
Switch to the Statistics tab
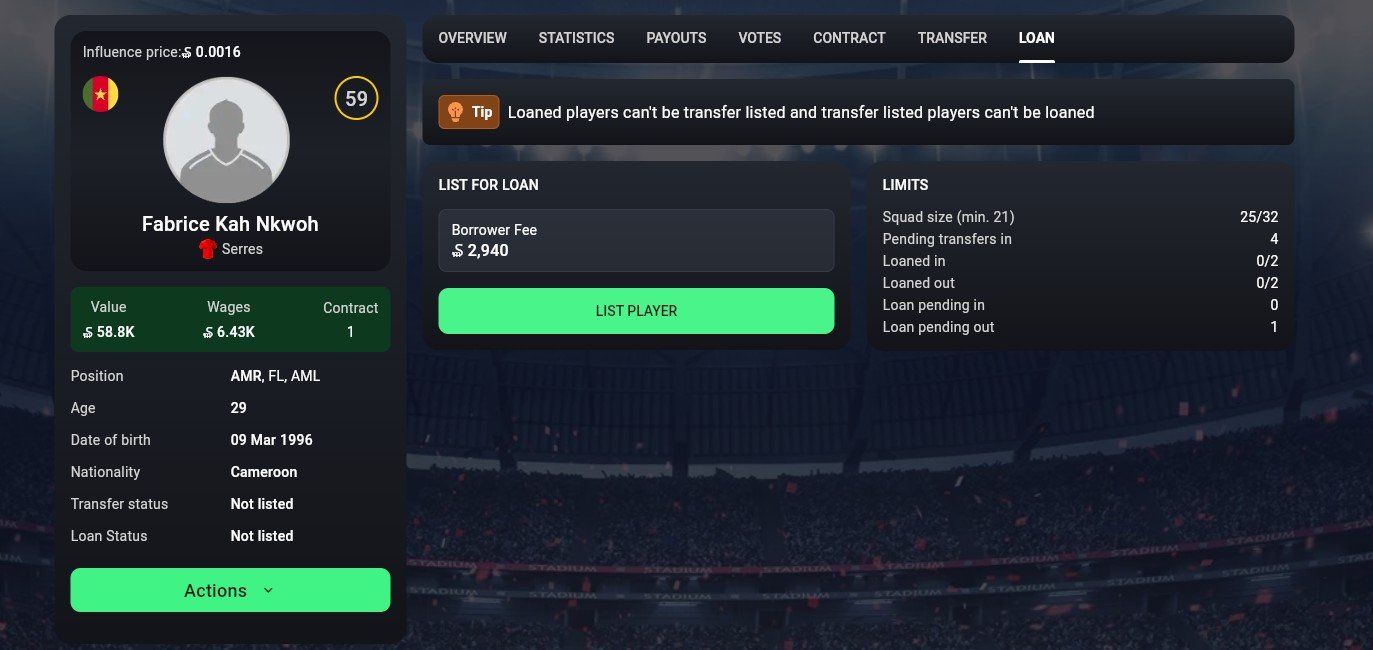(x=576, y=38)
